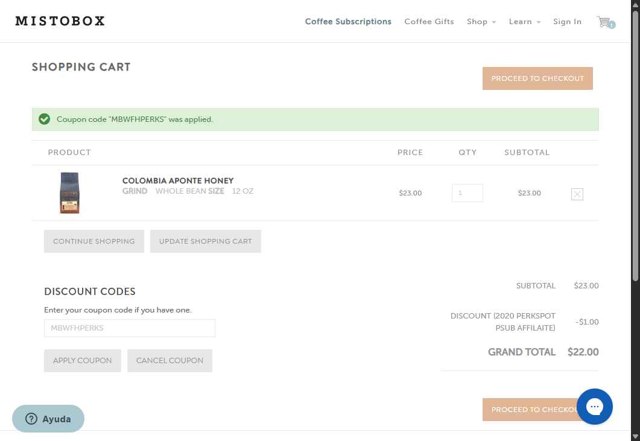
Task: Click the Ayuda help button
Action: (x=48, y=419)
